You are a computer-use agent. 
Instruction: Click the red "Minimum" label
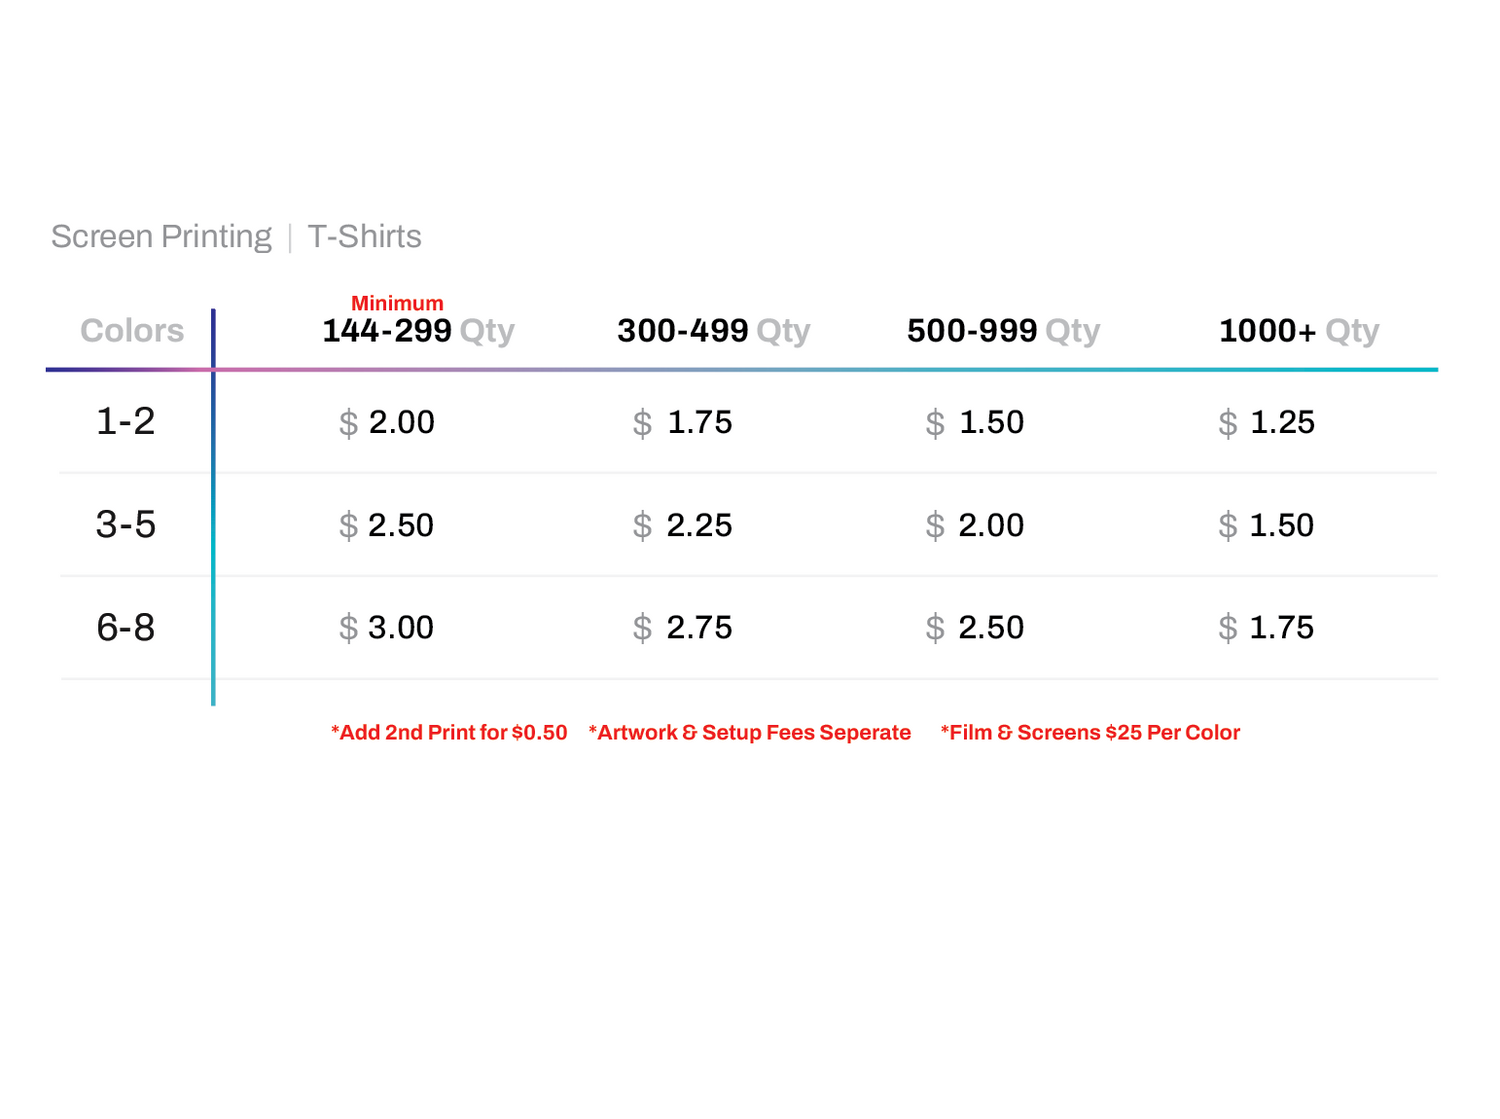coord(397,303)
